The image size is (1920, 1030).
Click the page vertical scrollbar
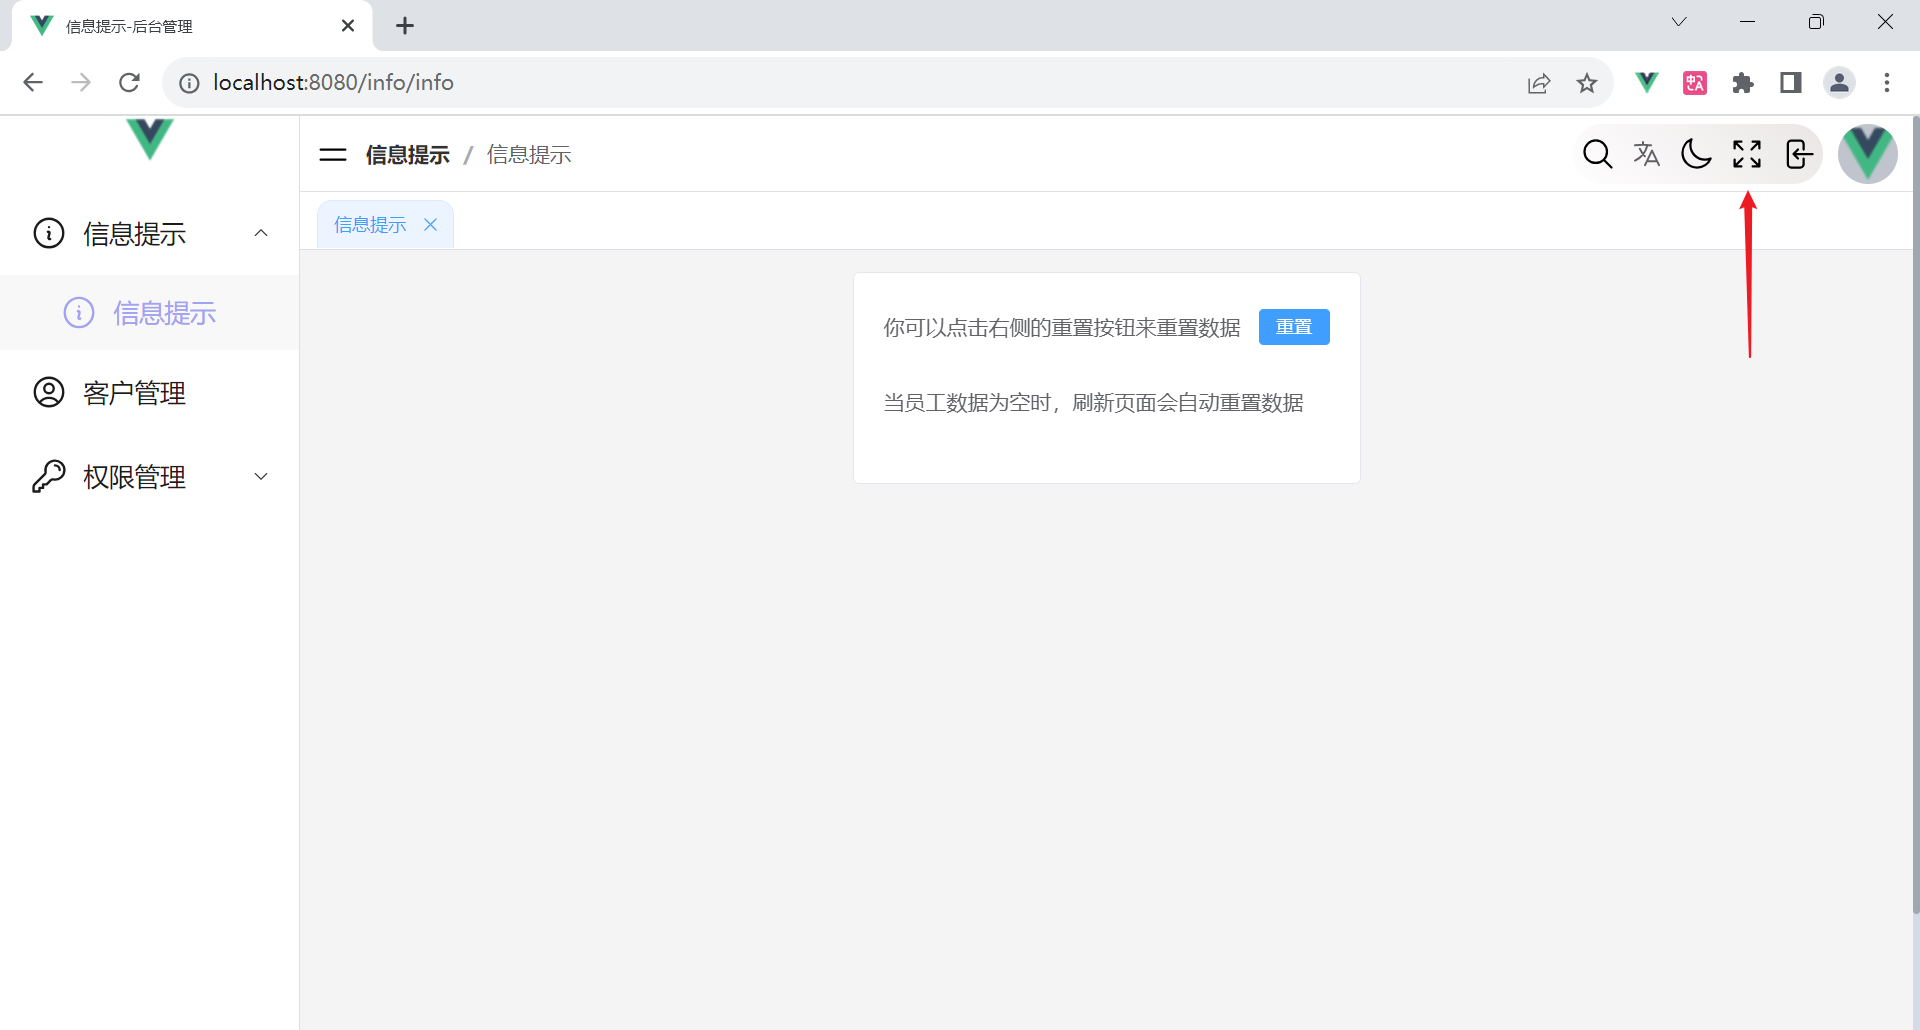(x=1915, y=515)
